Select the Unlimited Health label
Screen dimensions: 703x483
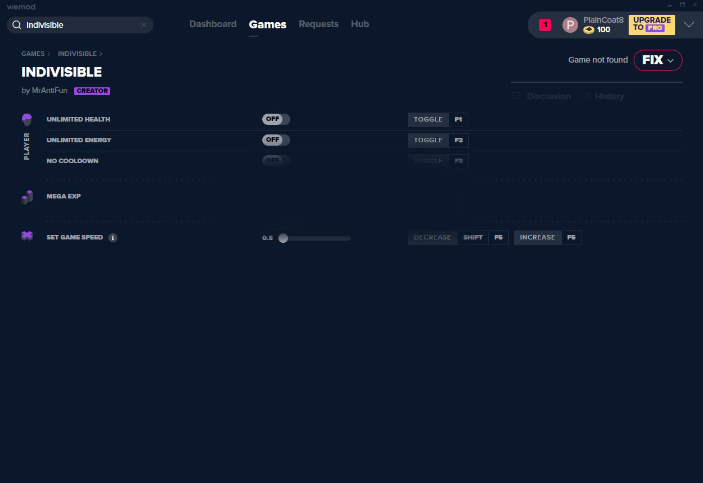tap(78, 119)
